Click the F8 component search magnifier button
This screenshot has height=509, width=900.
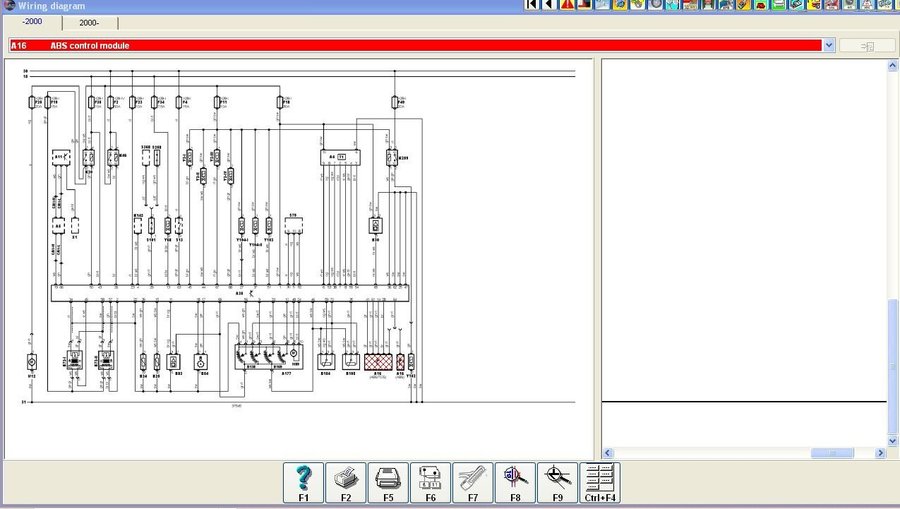click(515, 481)
